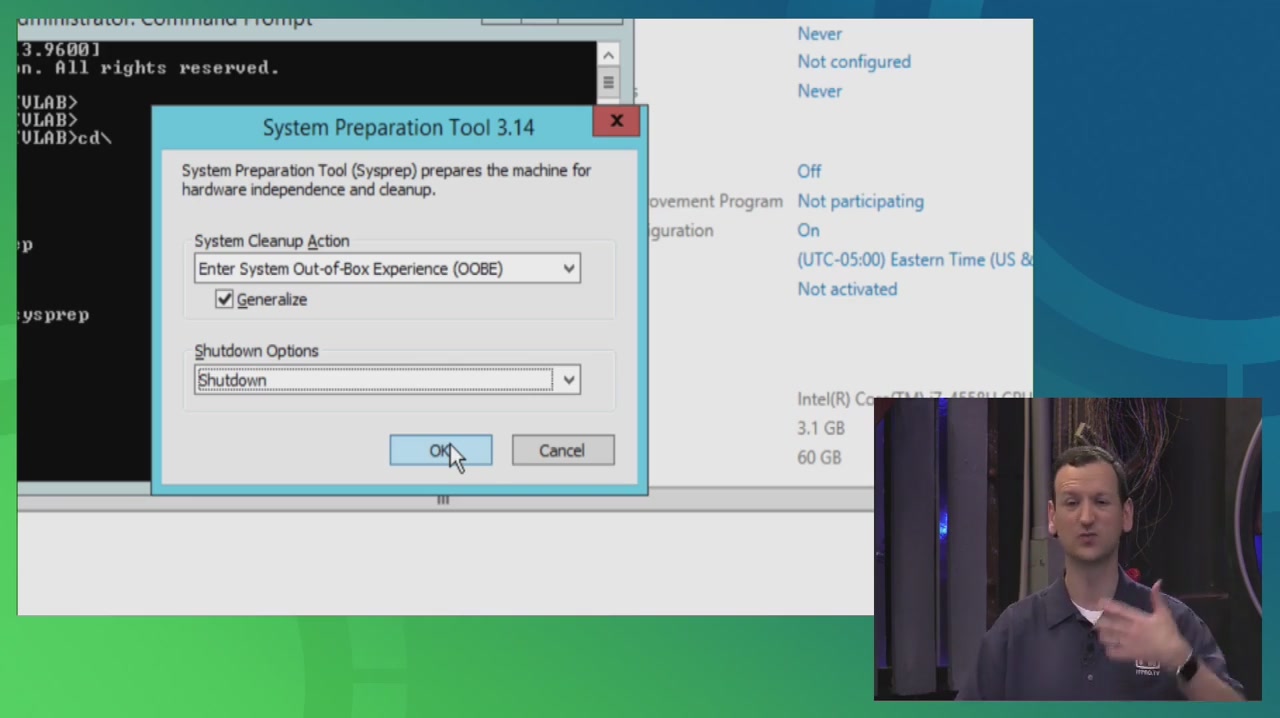Click Cancel in the Sysprep dialog
Screen dimensions: 1280x718
click(x=563, y=451)
